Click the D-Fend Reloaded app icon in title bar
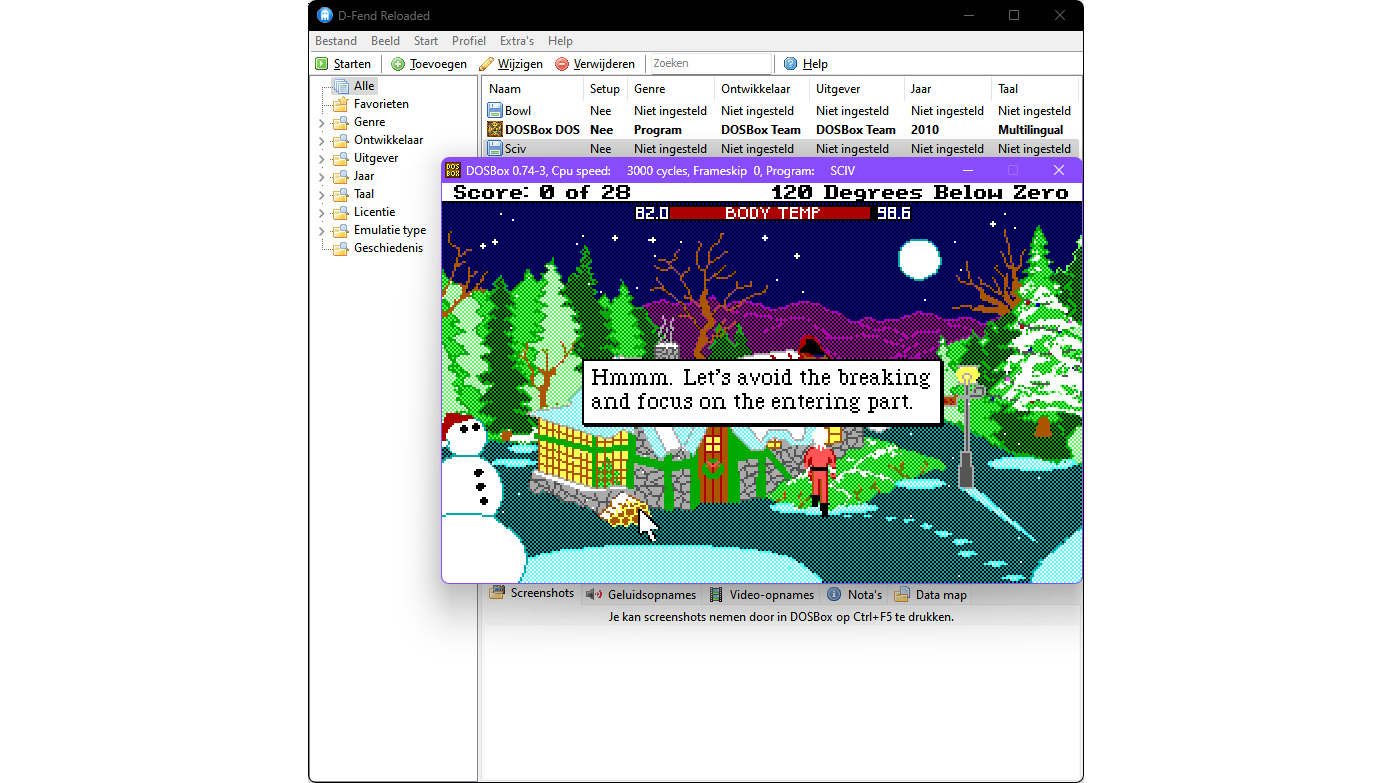This screenshot has height=783, width=1392. click(x=324, y=15)
